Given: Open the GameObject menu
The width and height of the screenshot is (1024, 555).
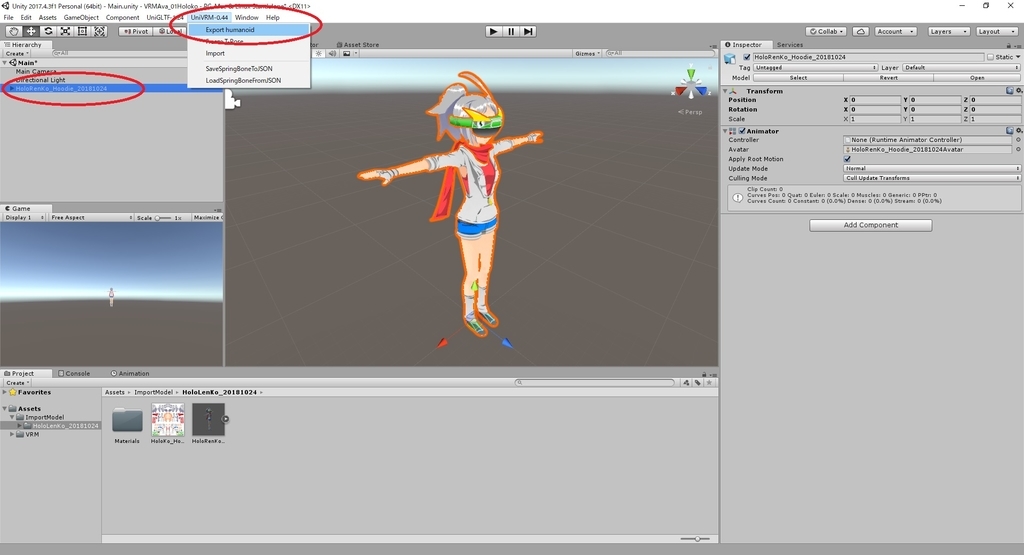Looking at the screenshot, I should 81,18.
